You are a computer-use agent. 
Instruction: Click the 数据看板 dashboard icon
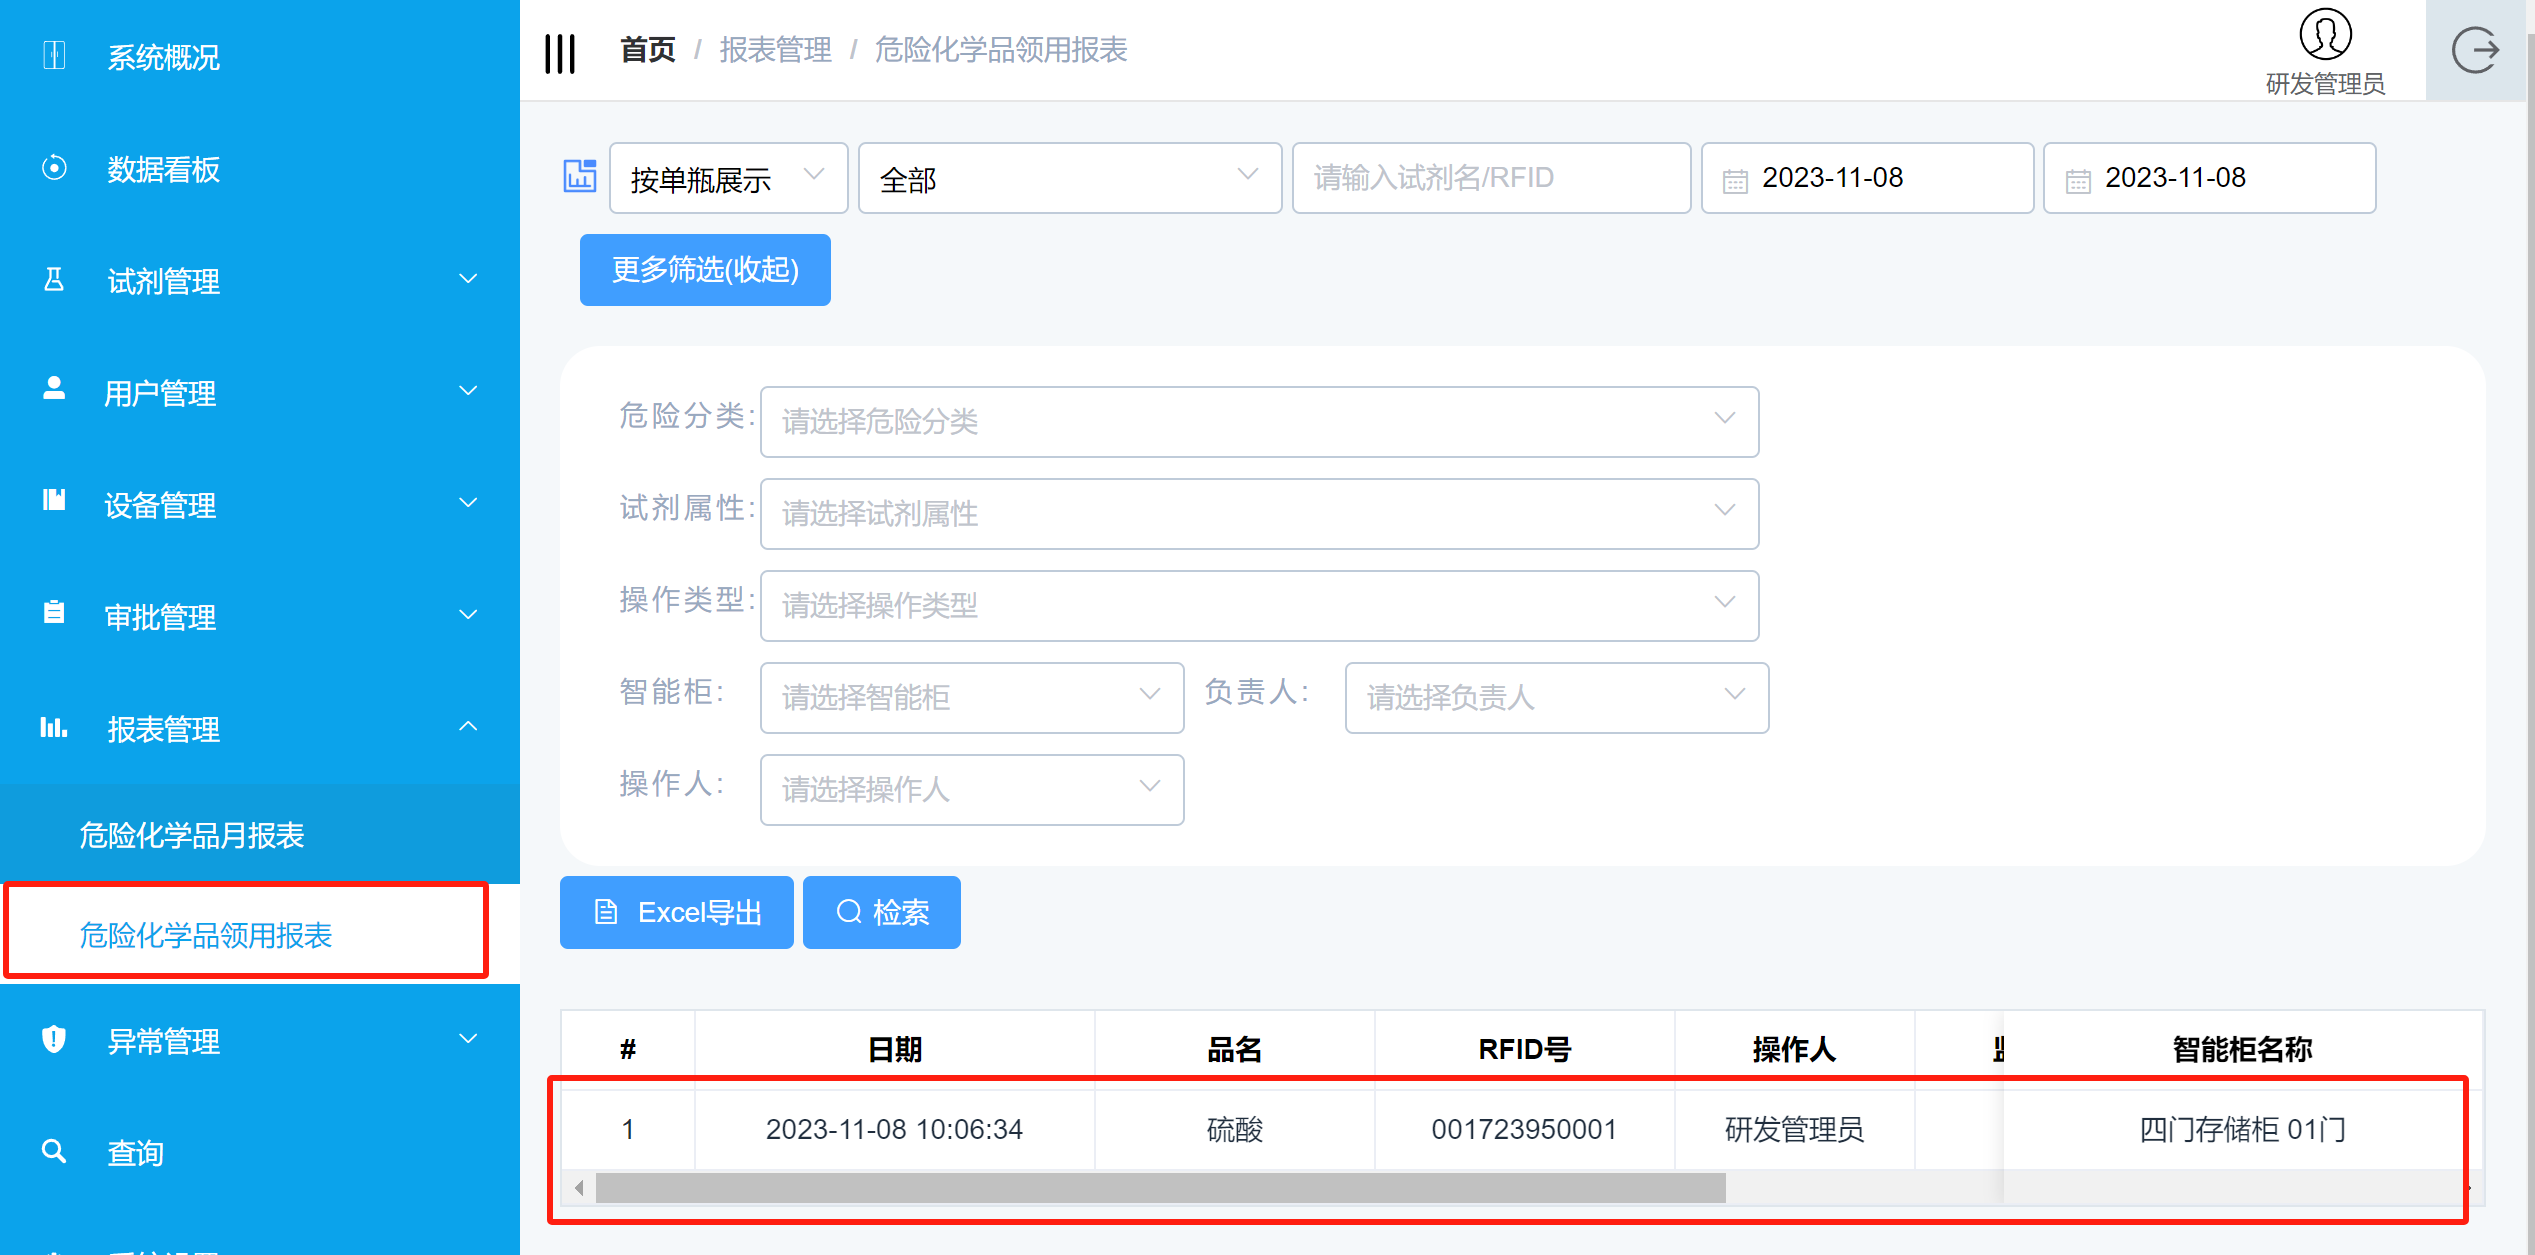click(x=54, y=168)
